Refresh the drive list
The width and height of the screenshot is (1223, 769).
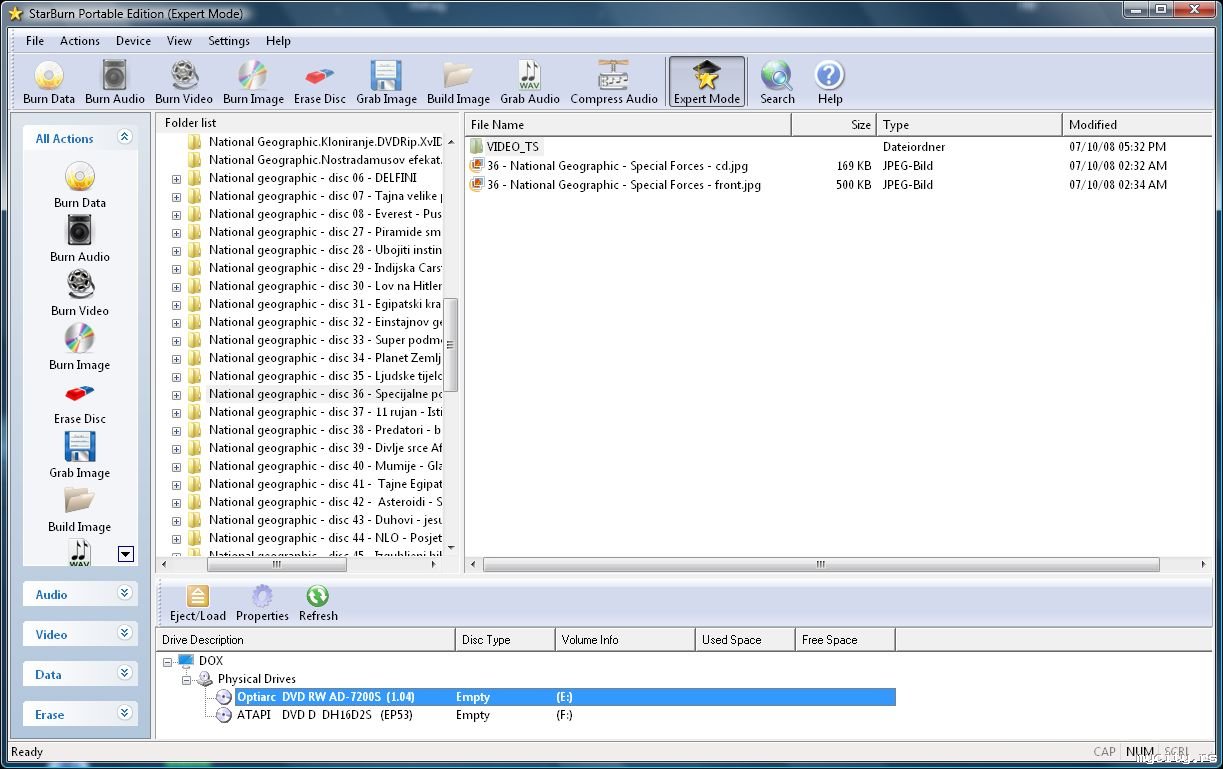coord(318,604)
